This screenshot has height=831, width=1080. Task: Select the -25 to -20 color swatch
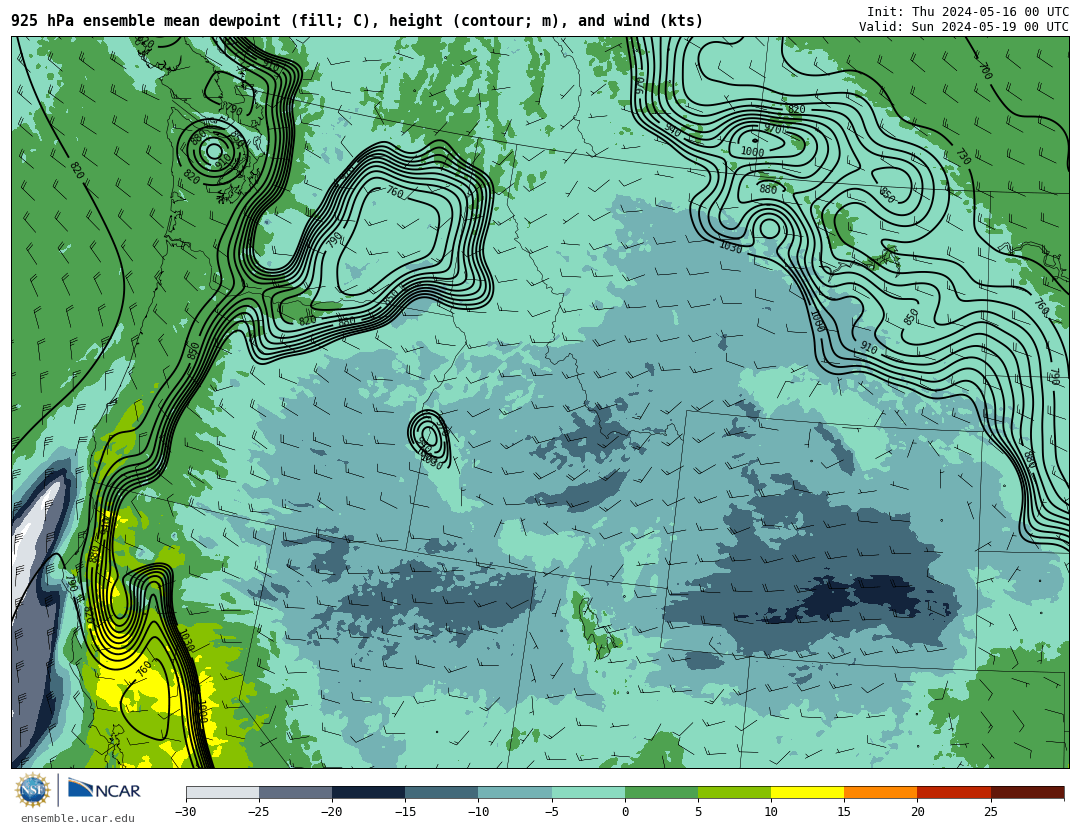tap(295, 792)
